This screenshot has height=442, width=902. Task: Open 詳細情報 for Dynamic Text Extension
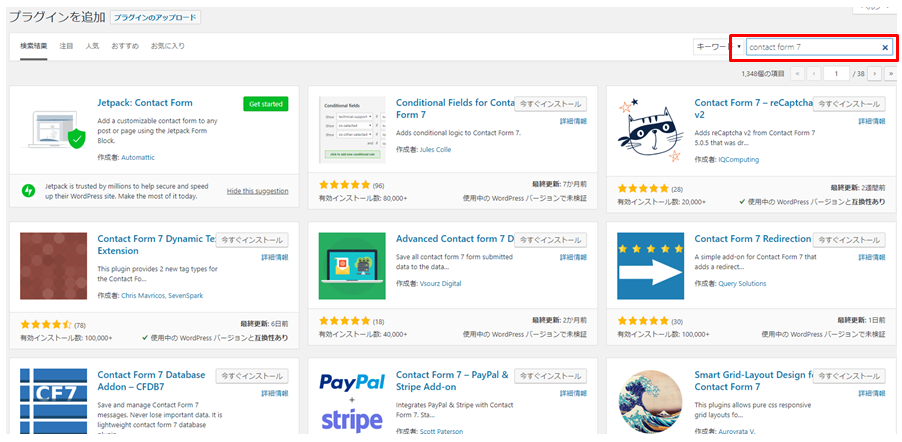(275, 257)
